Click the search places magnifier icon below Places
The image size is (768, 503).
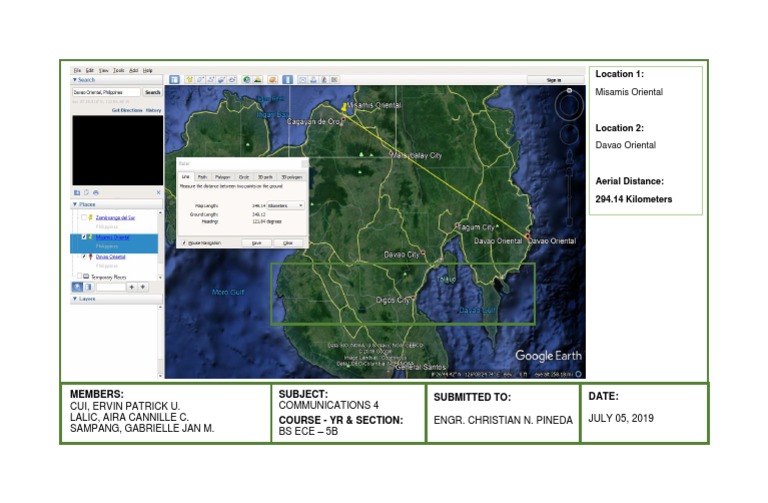point(78,287)
